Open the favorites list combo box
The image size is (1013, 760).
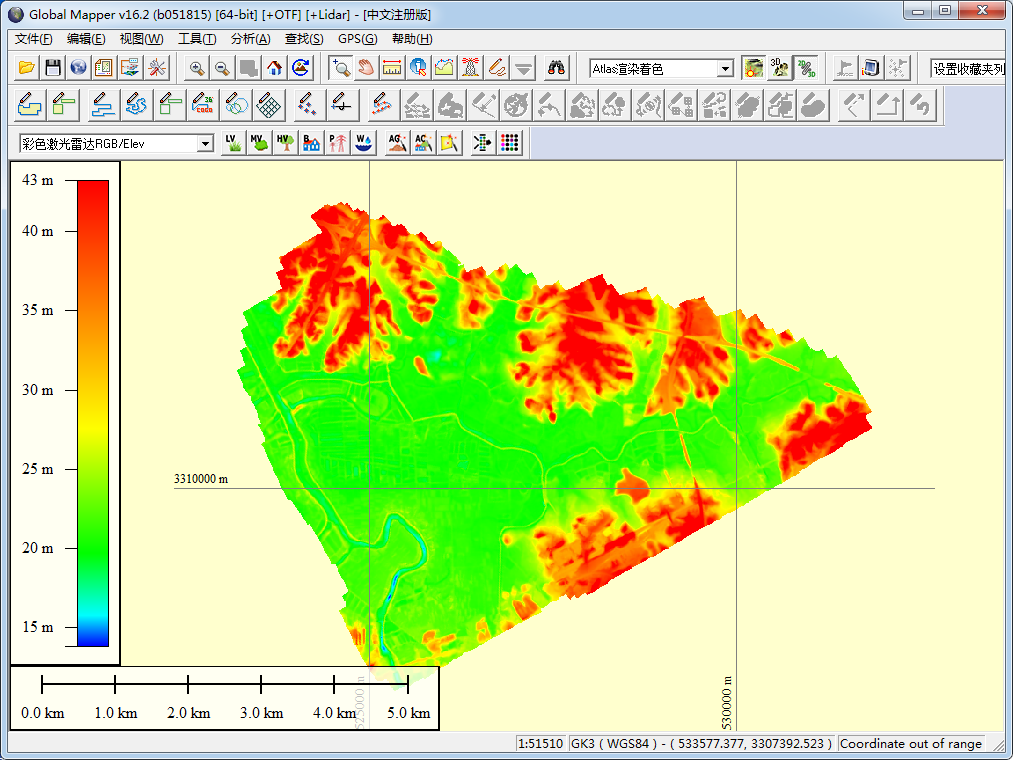click(968, 69)
